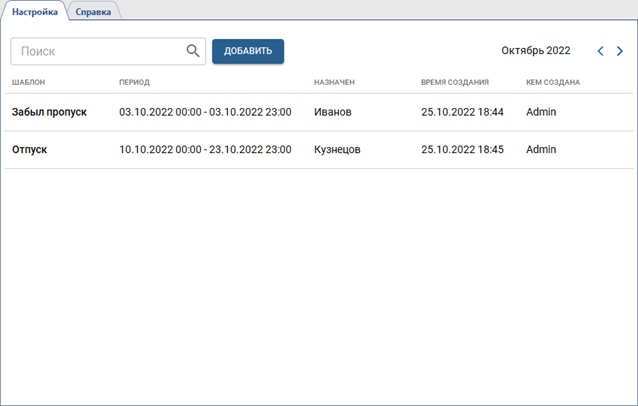Sort by КЕМ СОЗДАНА column header
Viewport: 638px width, 406px height.
pyautogui.click(x=553, y=82)
